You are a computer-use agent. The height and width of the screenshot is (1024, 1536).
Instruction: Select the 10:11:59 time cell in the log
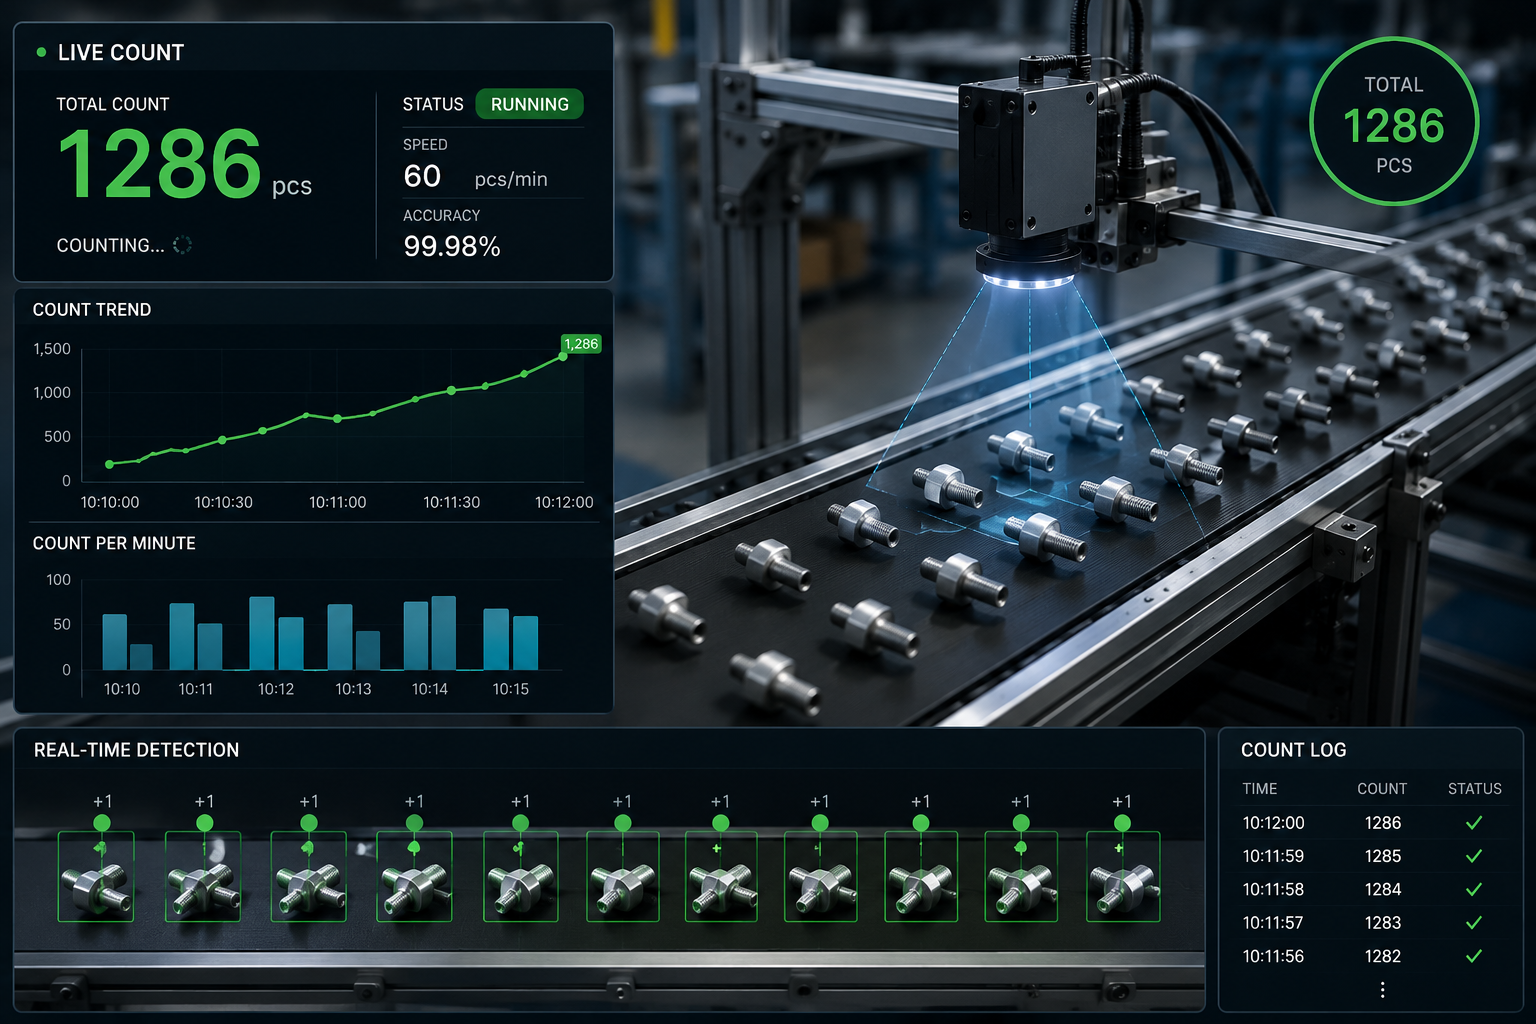[x=1273, y=856]
